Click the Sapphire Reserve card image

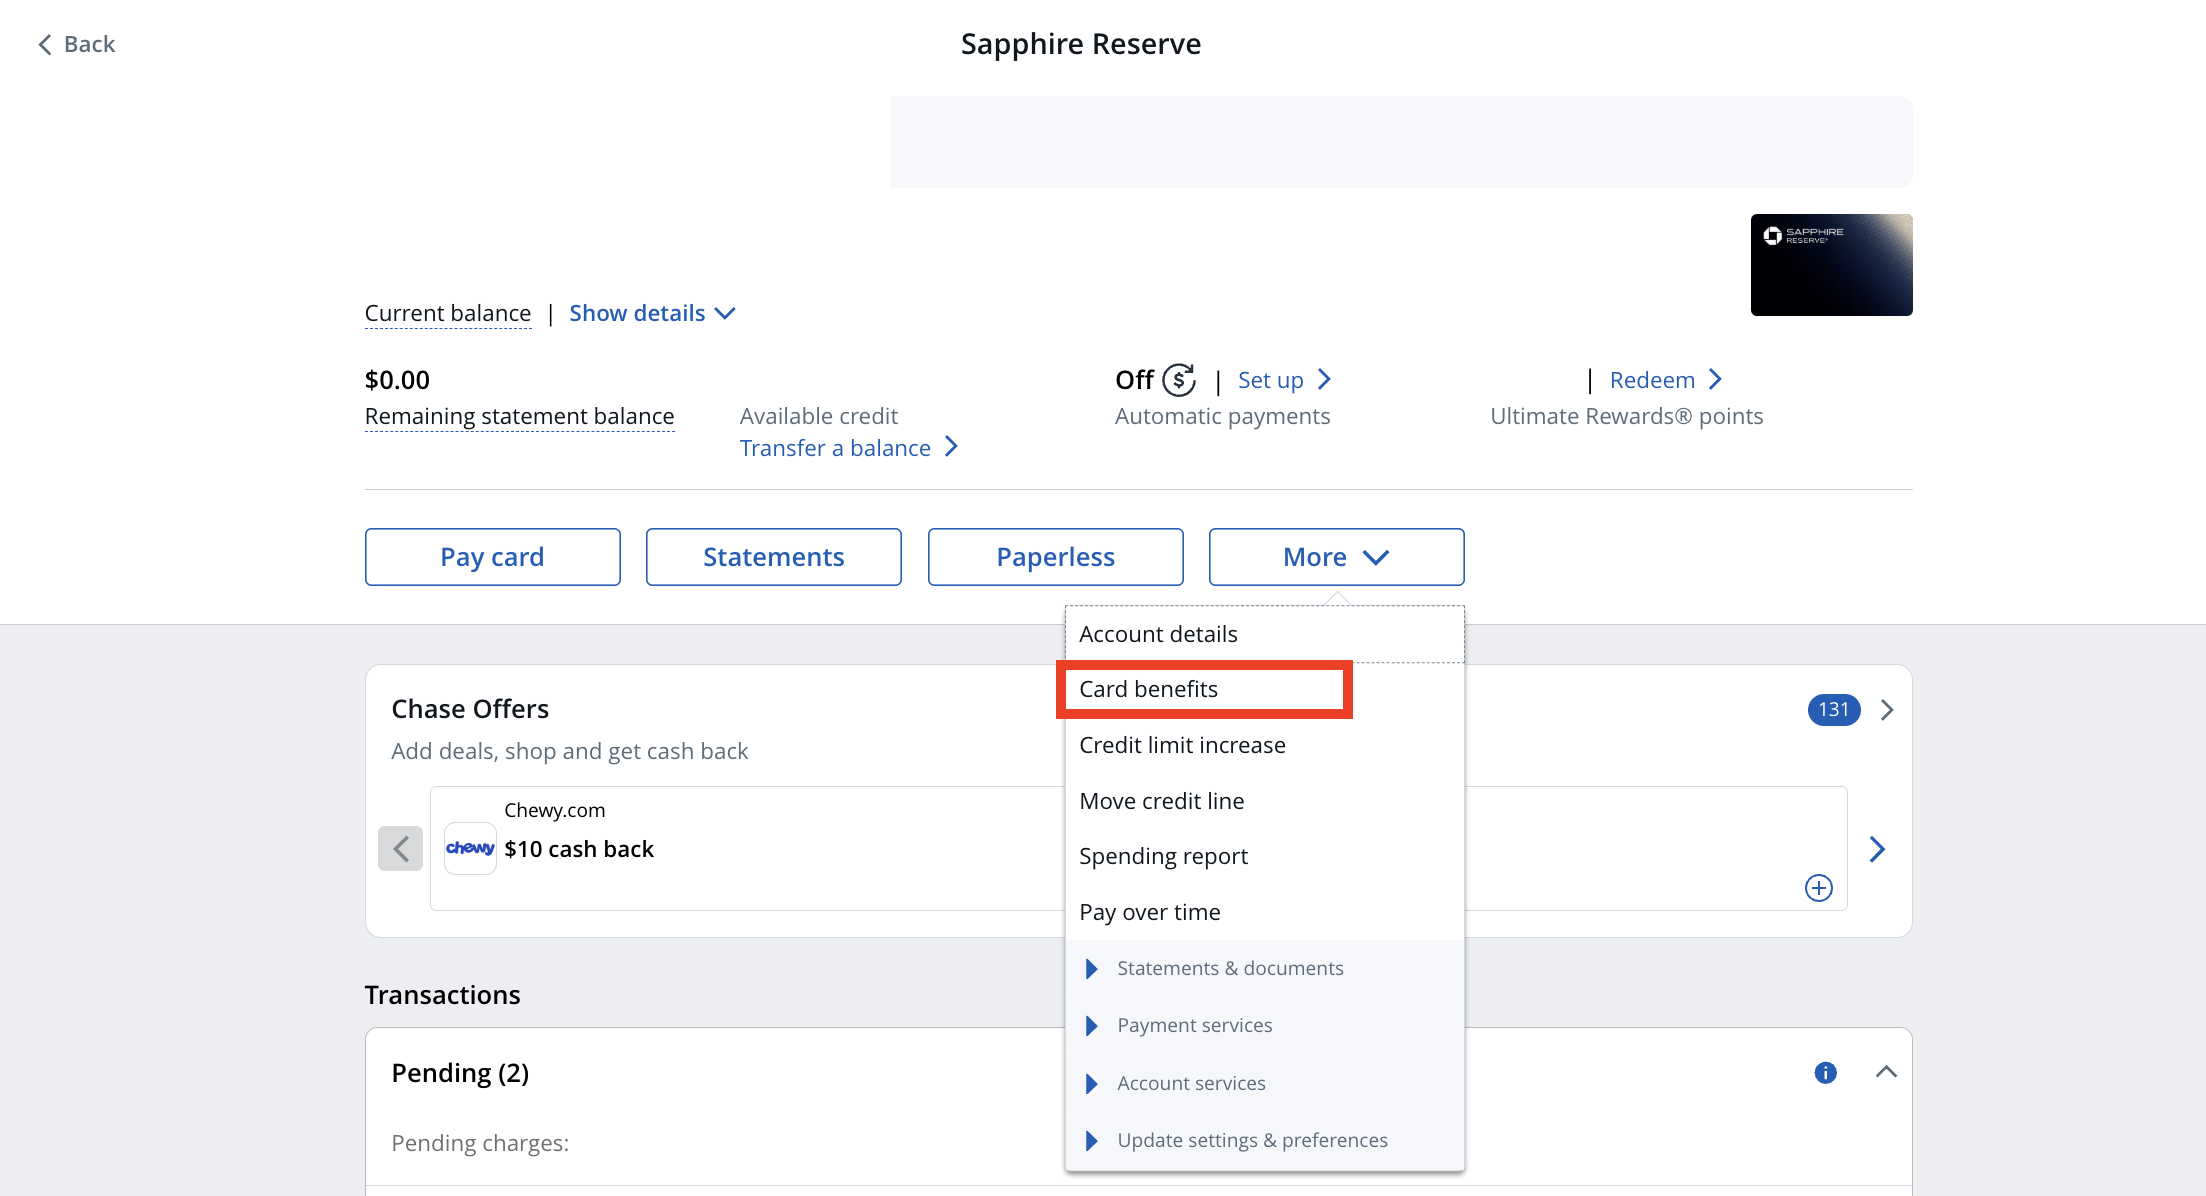pyautogui.click(x=1831, y=265)
